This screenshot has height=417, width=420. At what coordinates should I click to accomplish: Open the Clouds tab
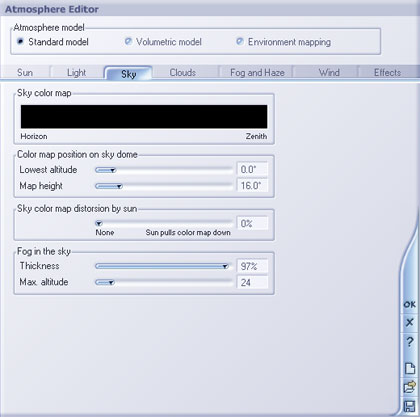click(x=183, y=72)
